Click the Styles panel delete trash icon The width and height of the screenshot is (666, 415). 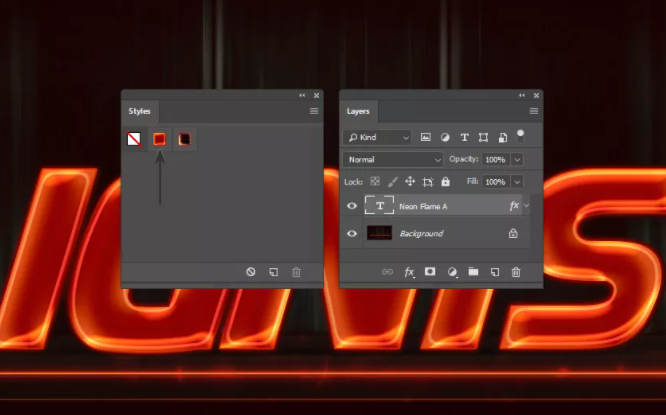coord(296,272)
